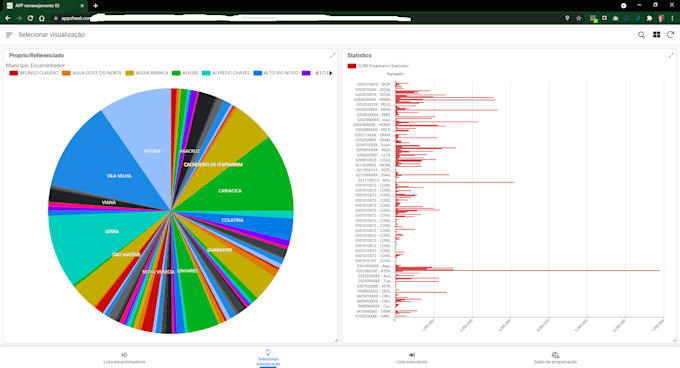This screenshot has height=368, width=680.
Task: Open a new browser tab
Action: tap(95, 6)
